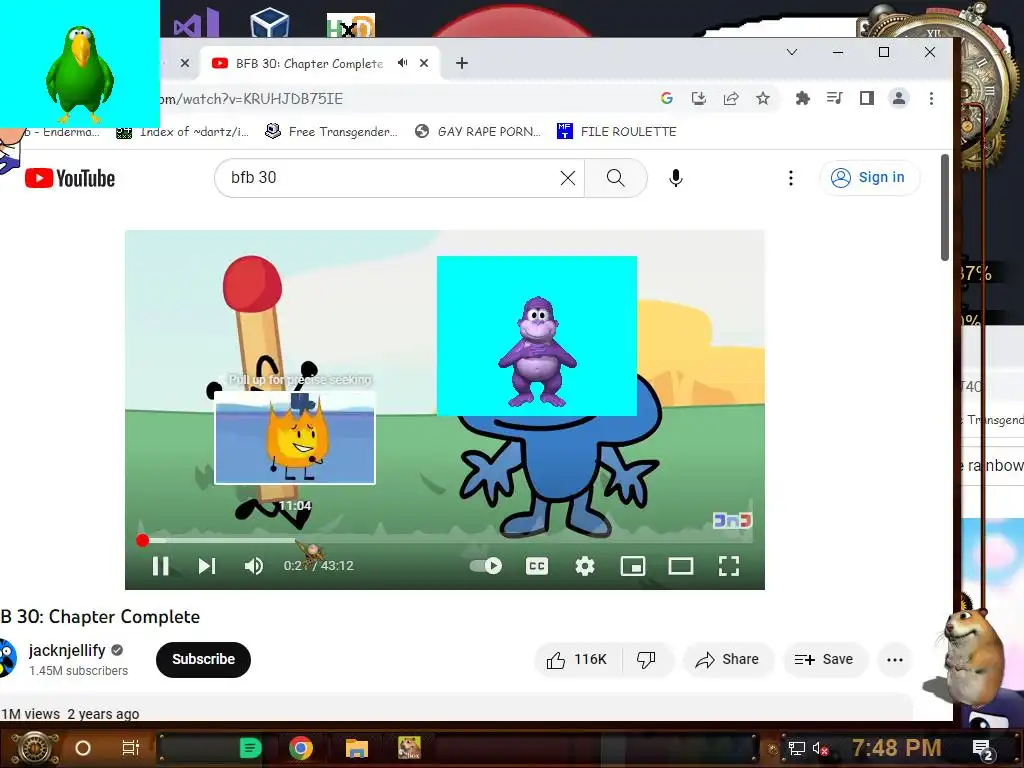Mute the BFB 30 tab audio icon

pos(402,63)
